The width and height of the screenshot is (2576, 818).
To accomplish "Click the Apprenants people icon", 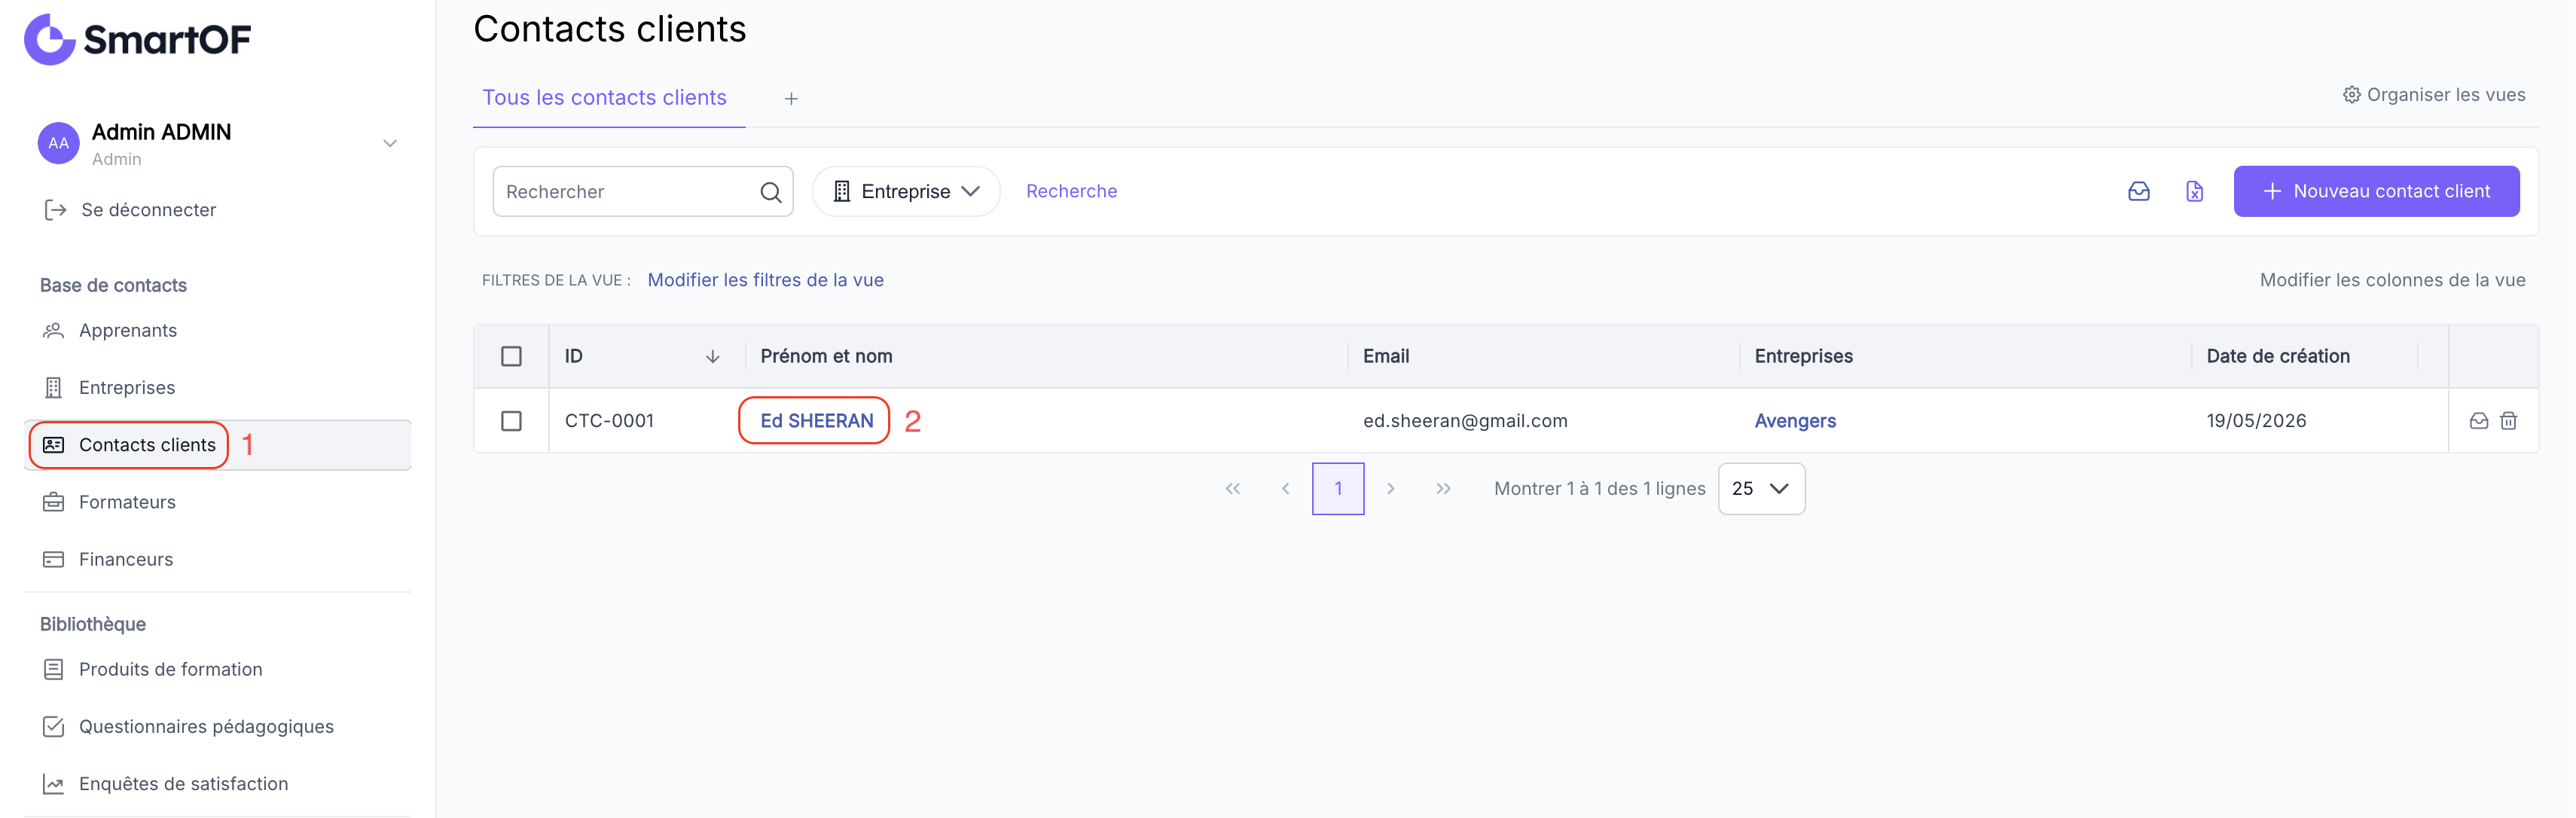I will pos(53,330).
